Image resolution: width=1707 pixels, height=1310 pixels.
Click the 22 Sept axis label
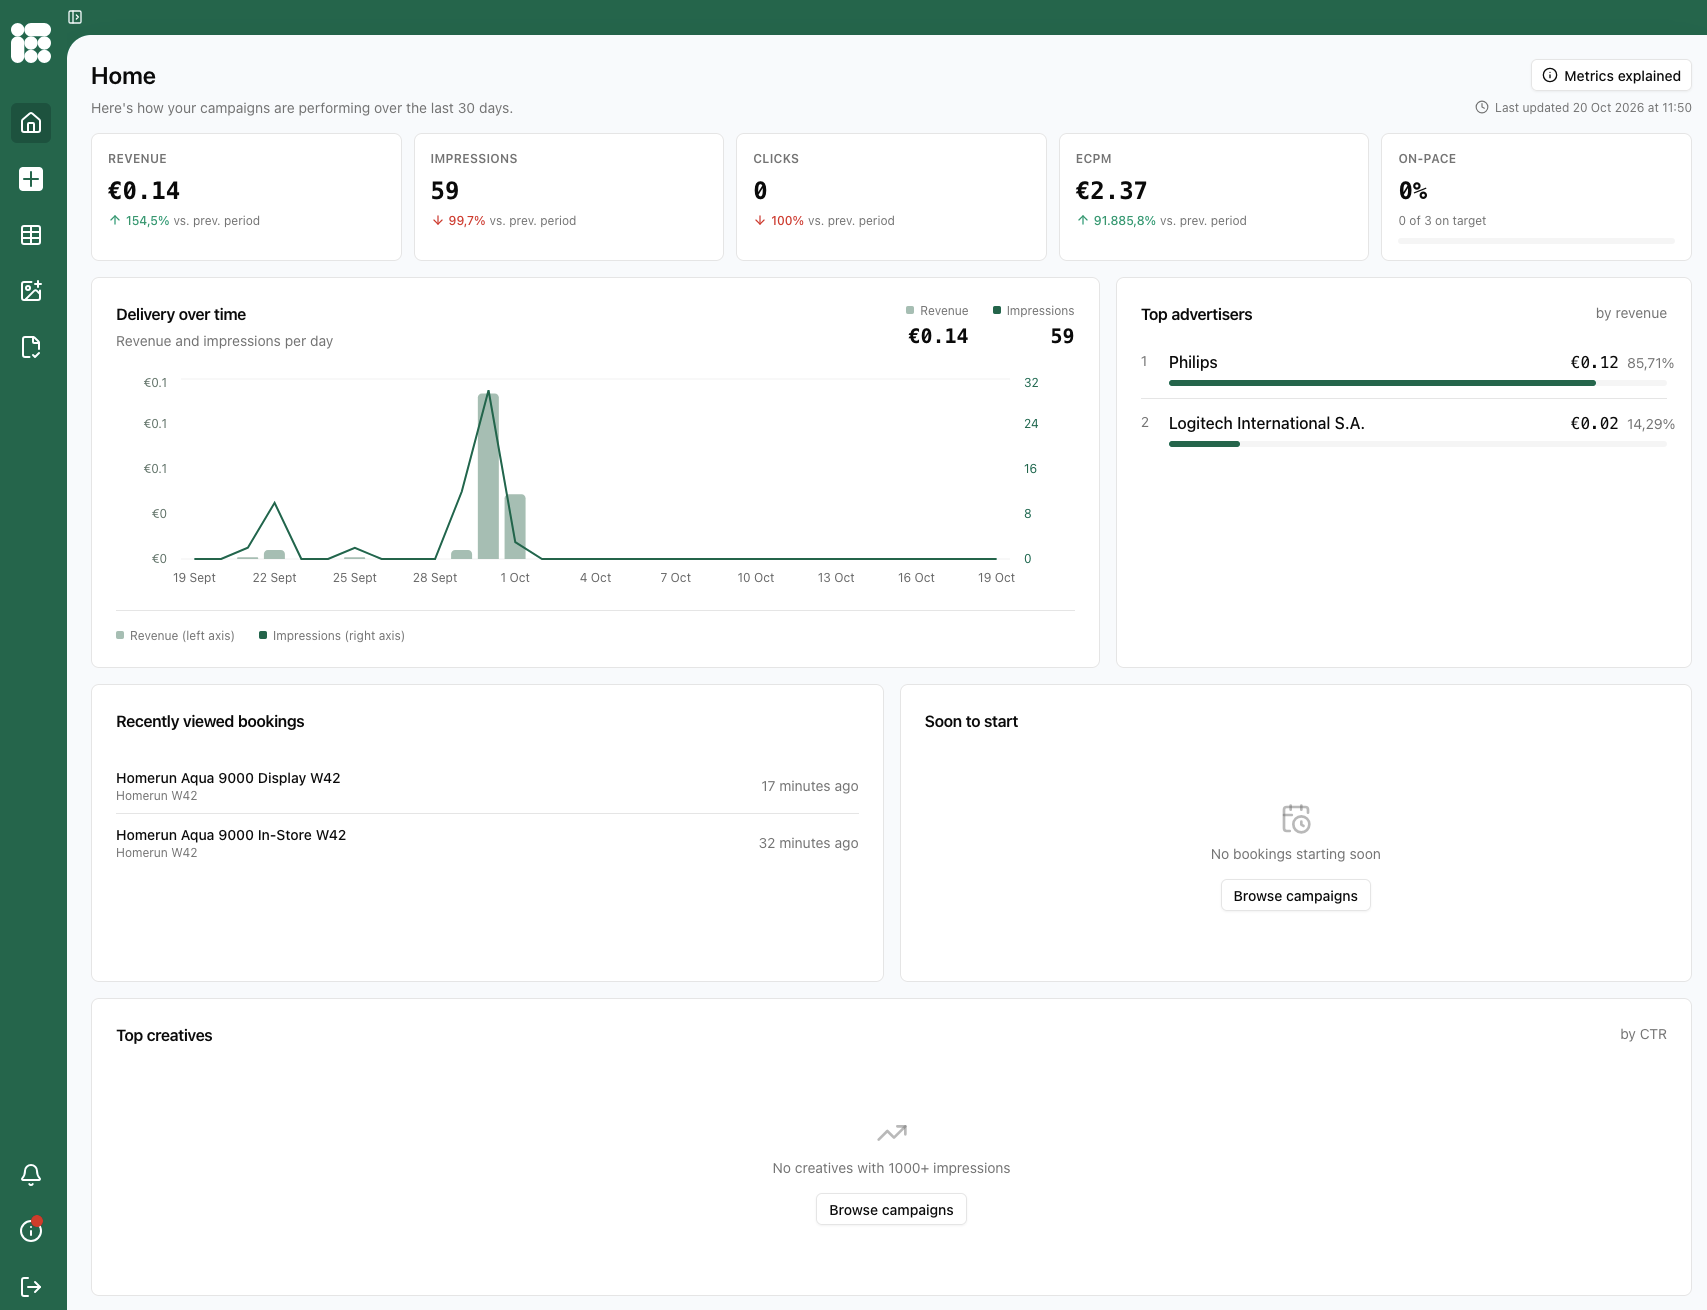coord(274,578)
